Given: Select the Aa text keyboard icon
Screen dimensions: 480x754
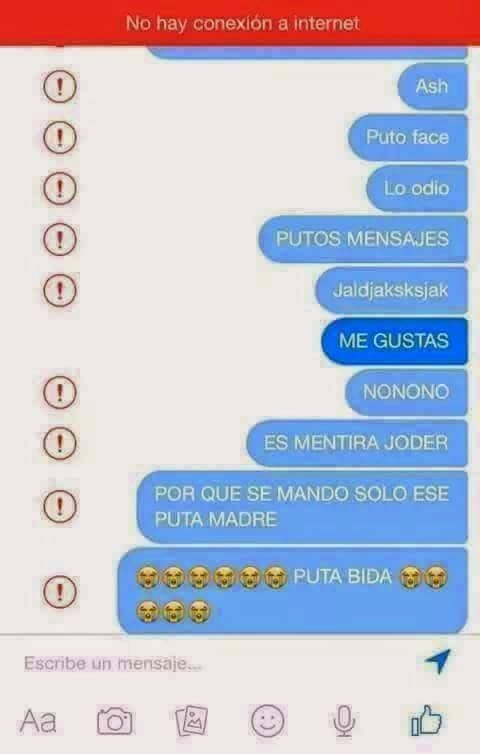Looking at the screenshot, I should (x=38, y=721).
